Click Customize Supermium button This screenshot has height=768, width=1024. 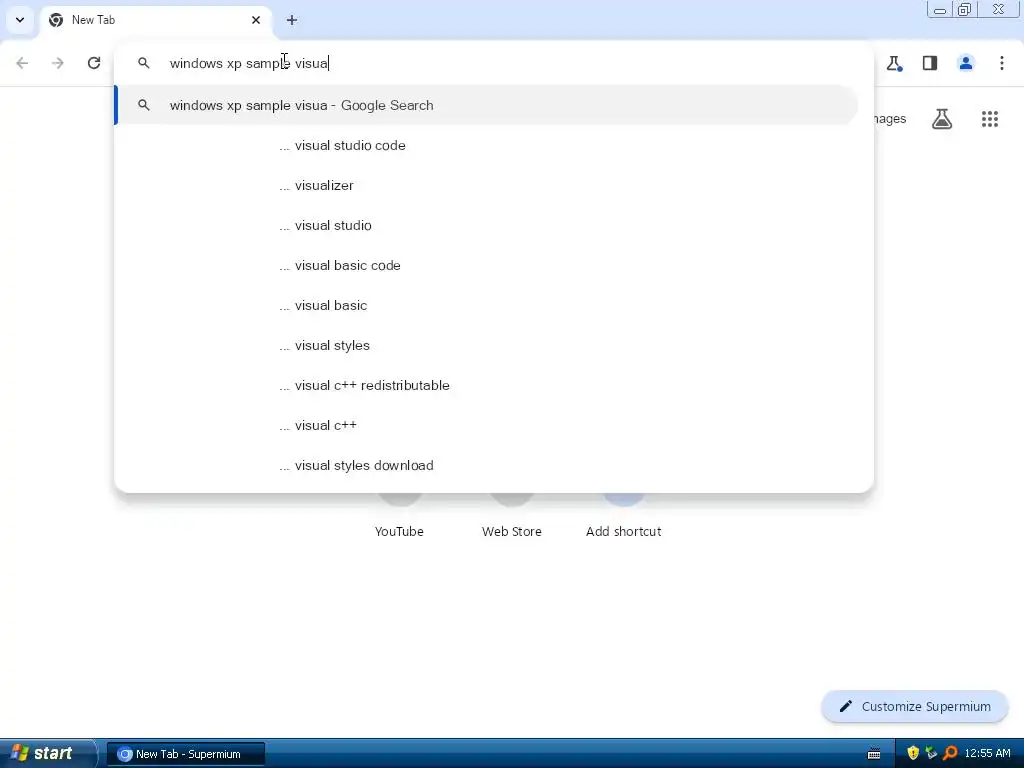915,707
